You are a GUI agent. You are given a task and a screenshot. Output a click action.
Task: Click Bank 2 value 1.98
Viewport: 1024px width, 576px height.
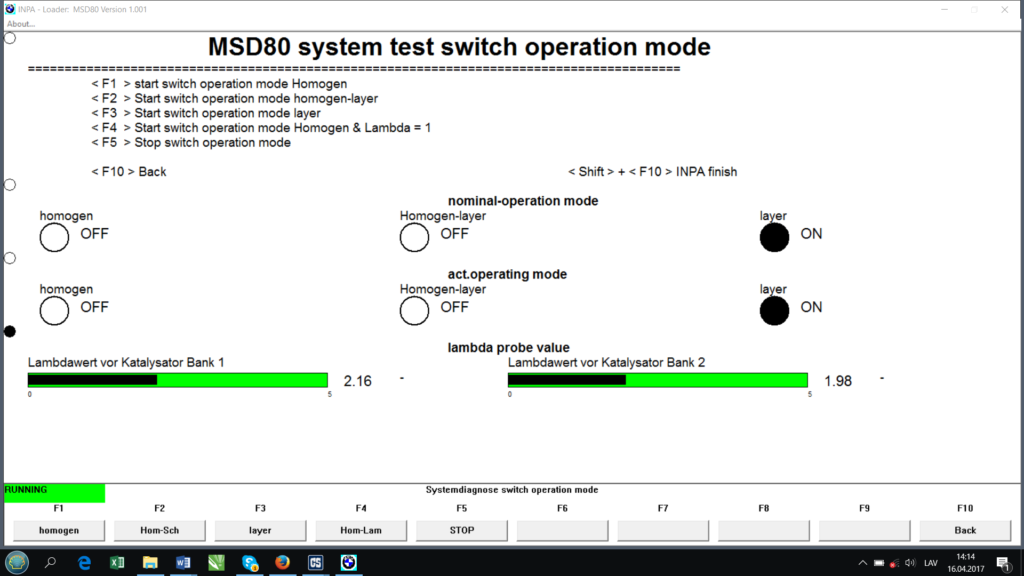point(838,381)
